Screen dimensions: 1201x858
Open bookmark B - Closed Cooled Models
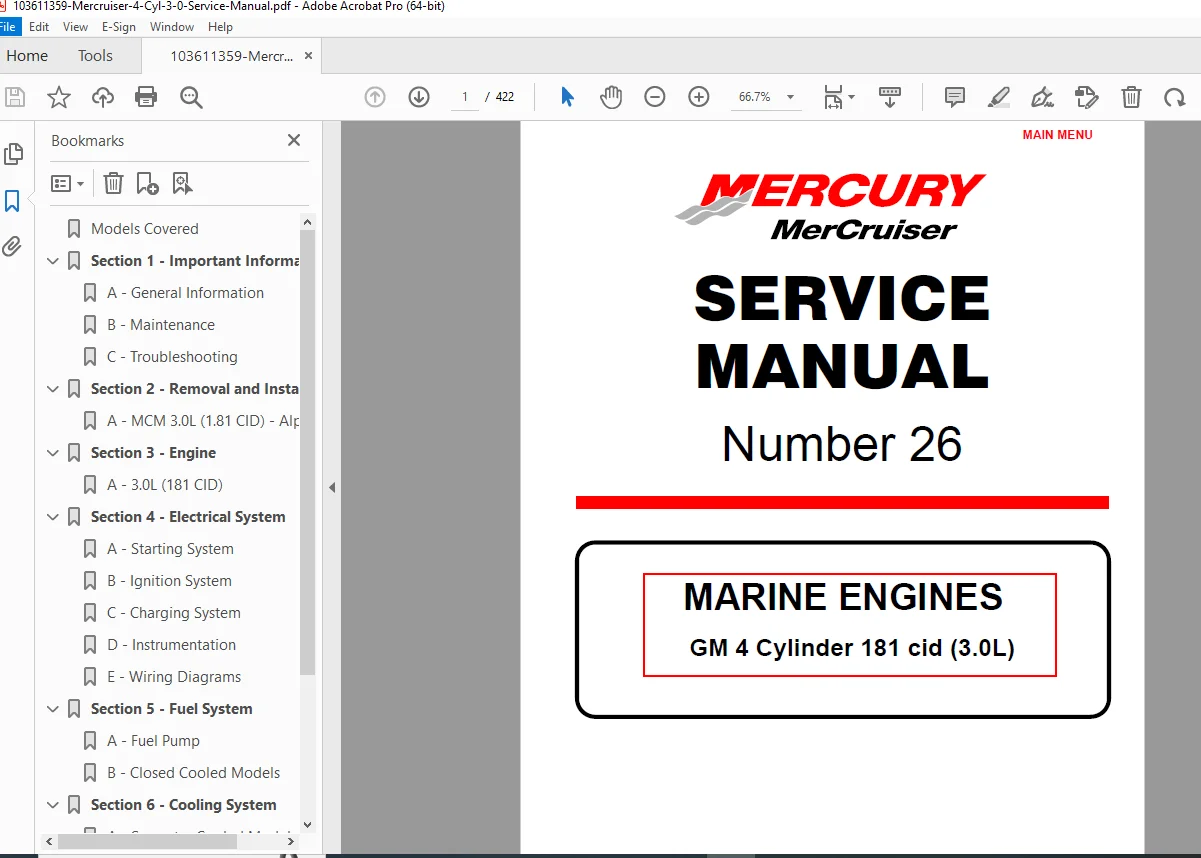click(193, 773)
